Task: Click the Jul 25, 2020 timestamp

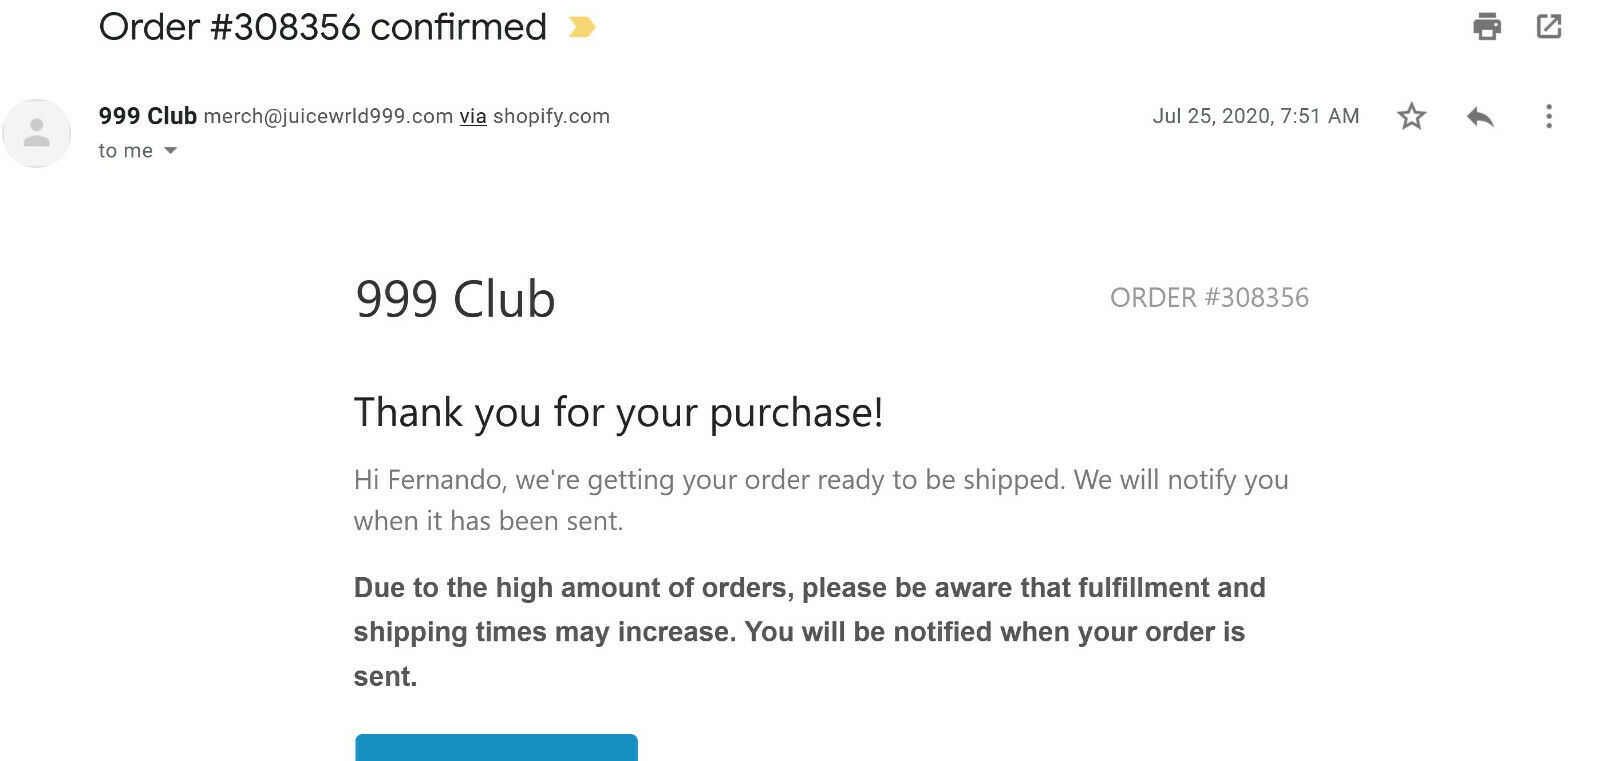Action: click(x=1255, y=116)
